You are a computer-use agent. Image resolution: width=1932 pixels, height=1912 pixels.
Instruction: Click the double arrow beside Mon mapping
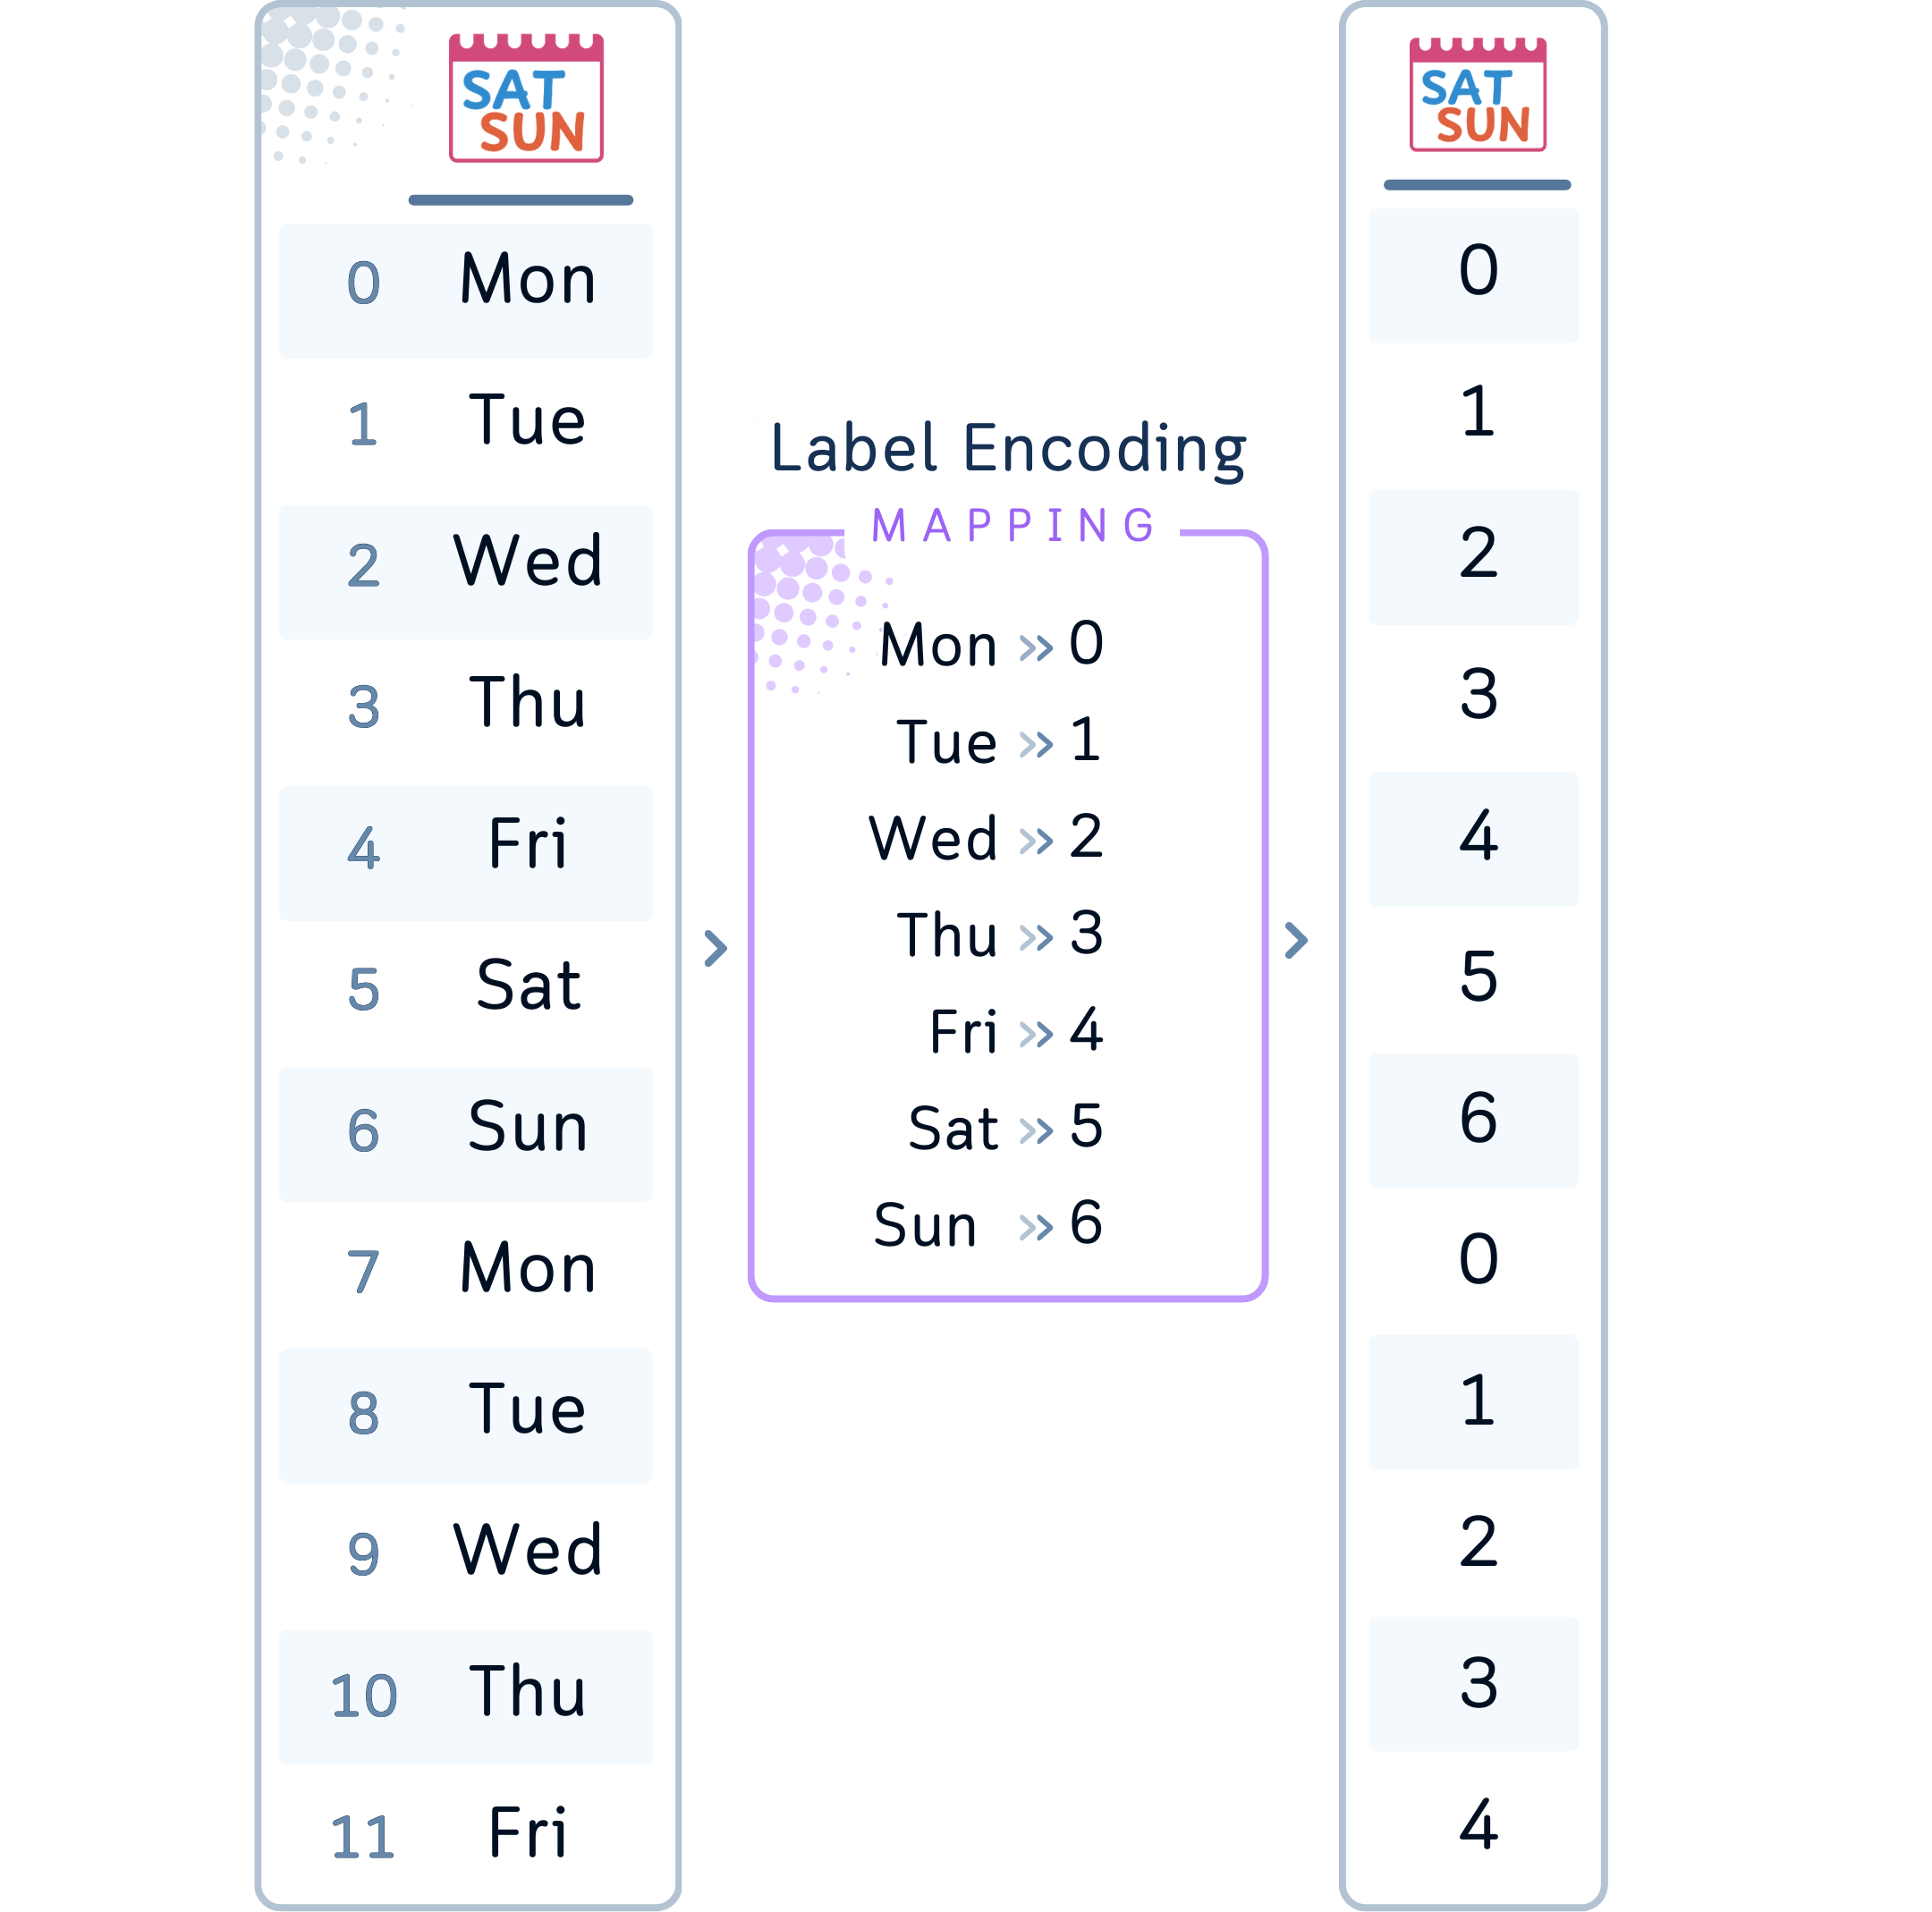pos(1036,647)
